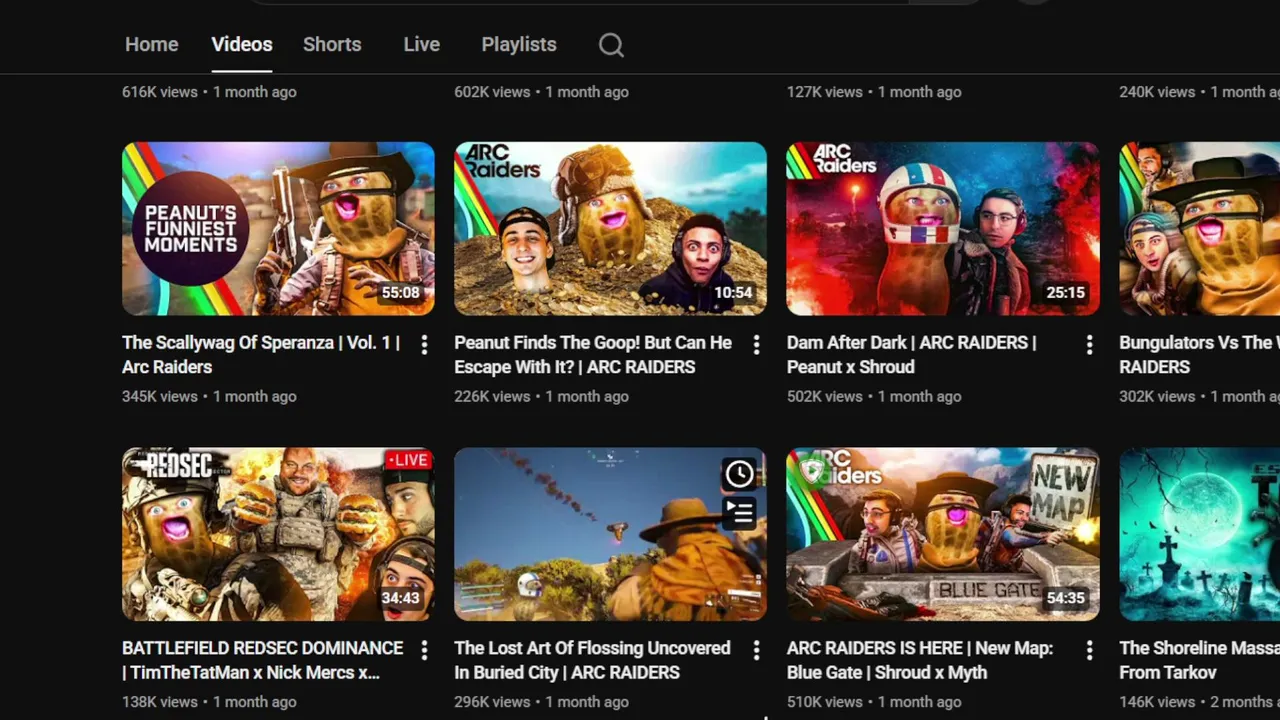Switch to the Playlists tab
This screenshot has height=720, width=1280.
[519, 45]
